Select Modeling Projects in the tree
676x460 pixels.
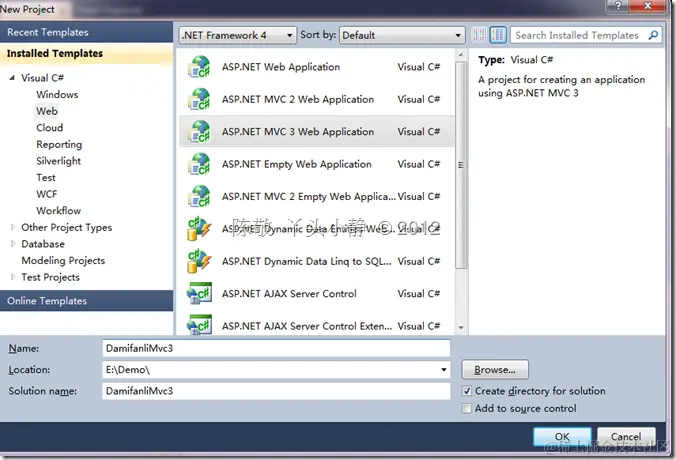click(63, 260)
